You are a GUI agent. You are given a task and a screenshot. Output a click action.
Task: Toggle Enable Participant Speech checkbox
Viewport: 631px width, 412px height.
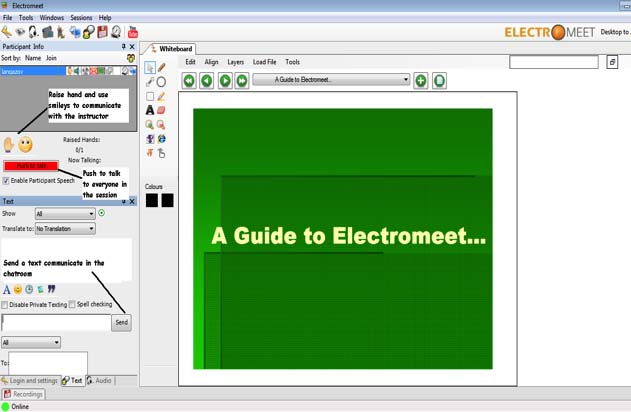tap(6, 181)
